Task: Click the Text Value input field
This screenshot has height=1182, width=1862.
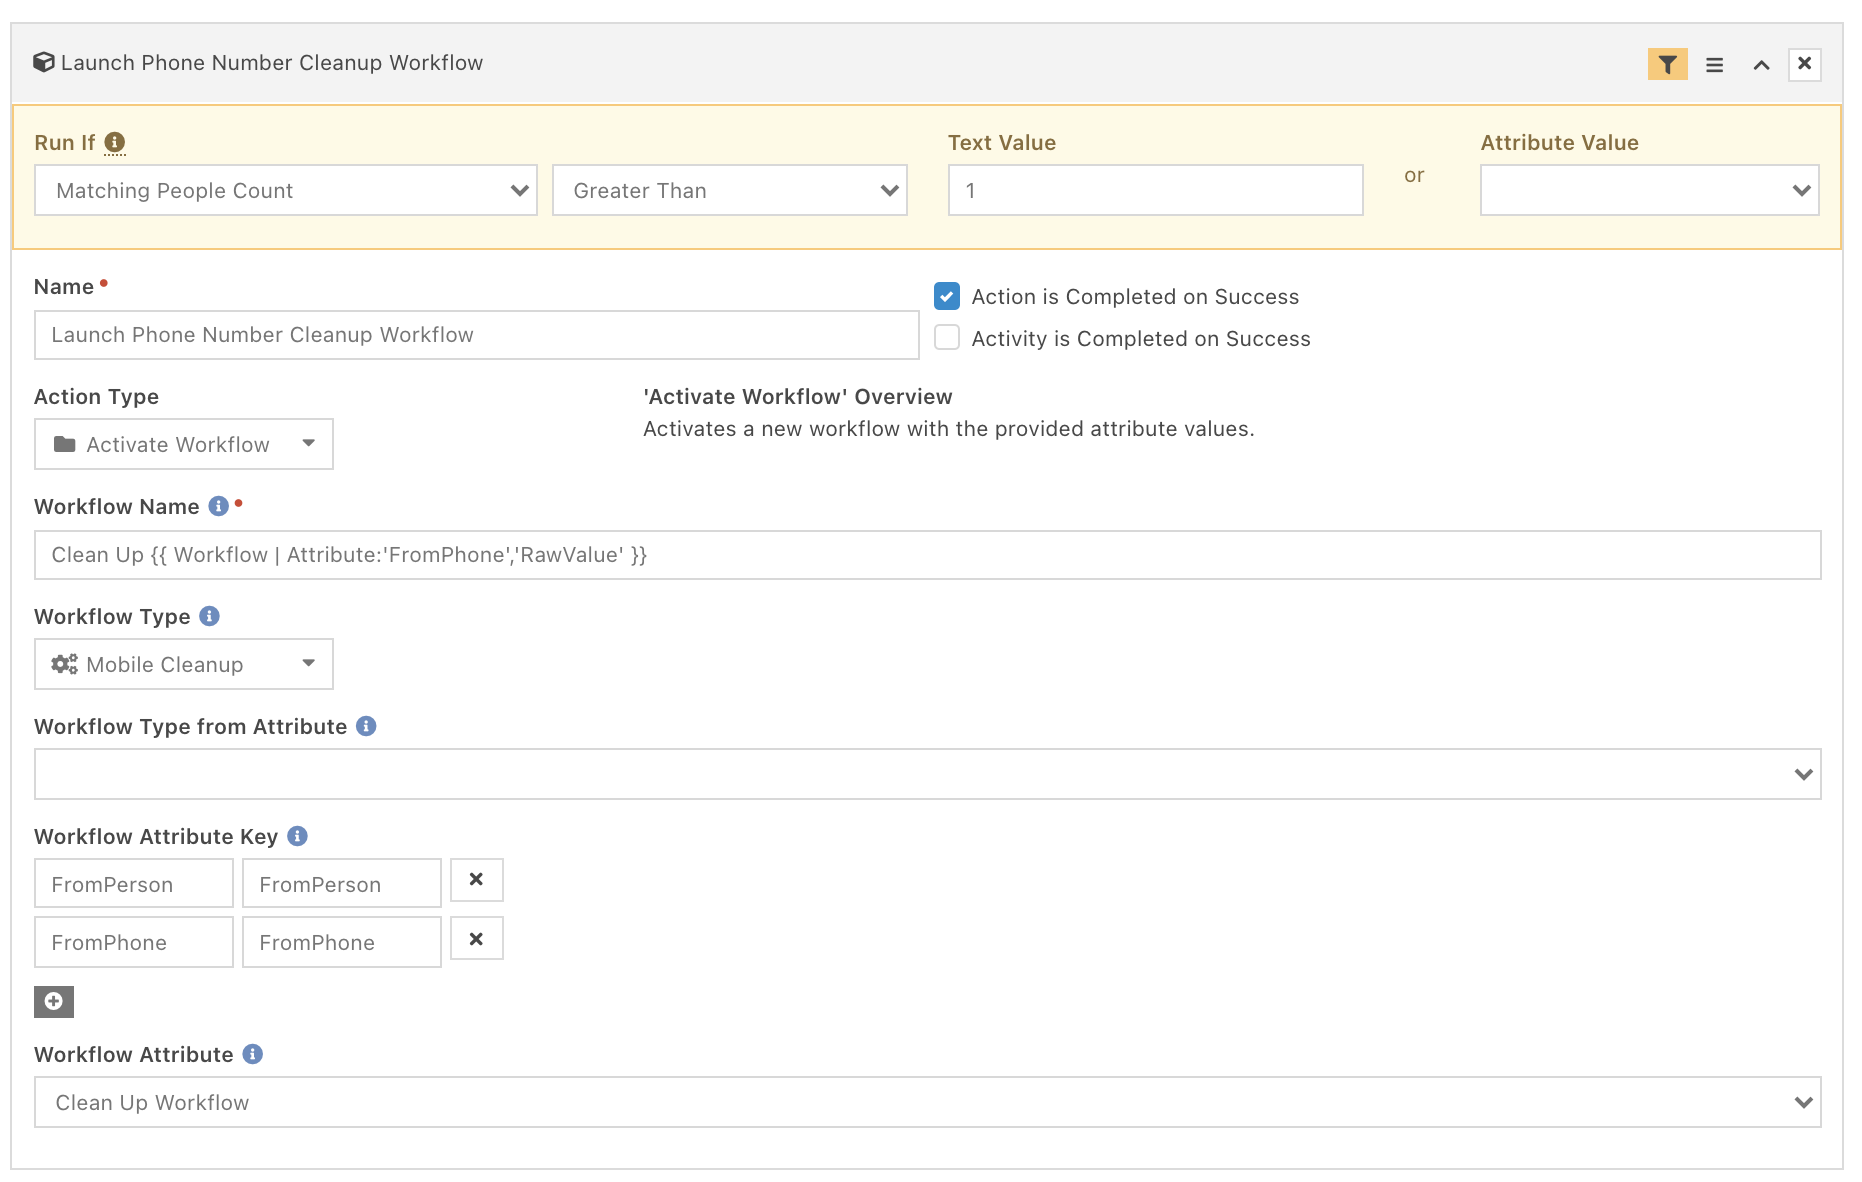Action: 1155,190
